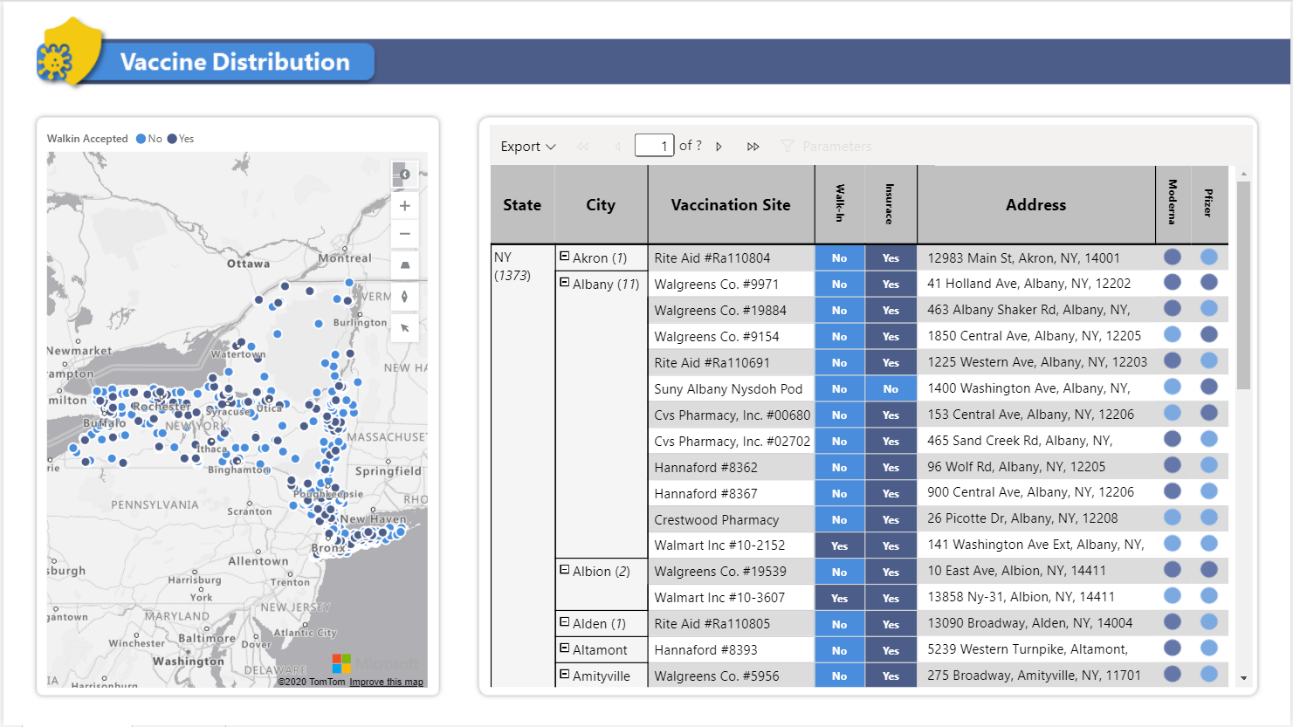Click the page number input field

655,146
